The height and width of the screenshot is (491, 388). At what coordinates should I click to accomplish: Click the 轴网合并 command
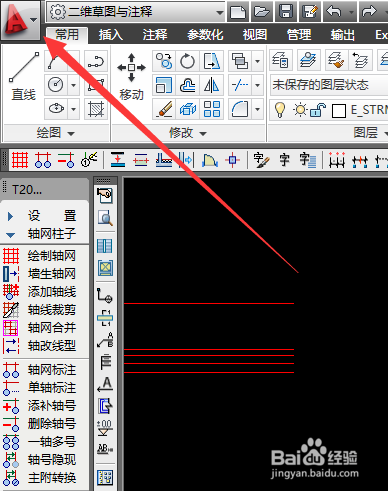click(x=40, y=328)
